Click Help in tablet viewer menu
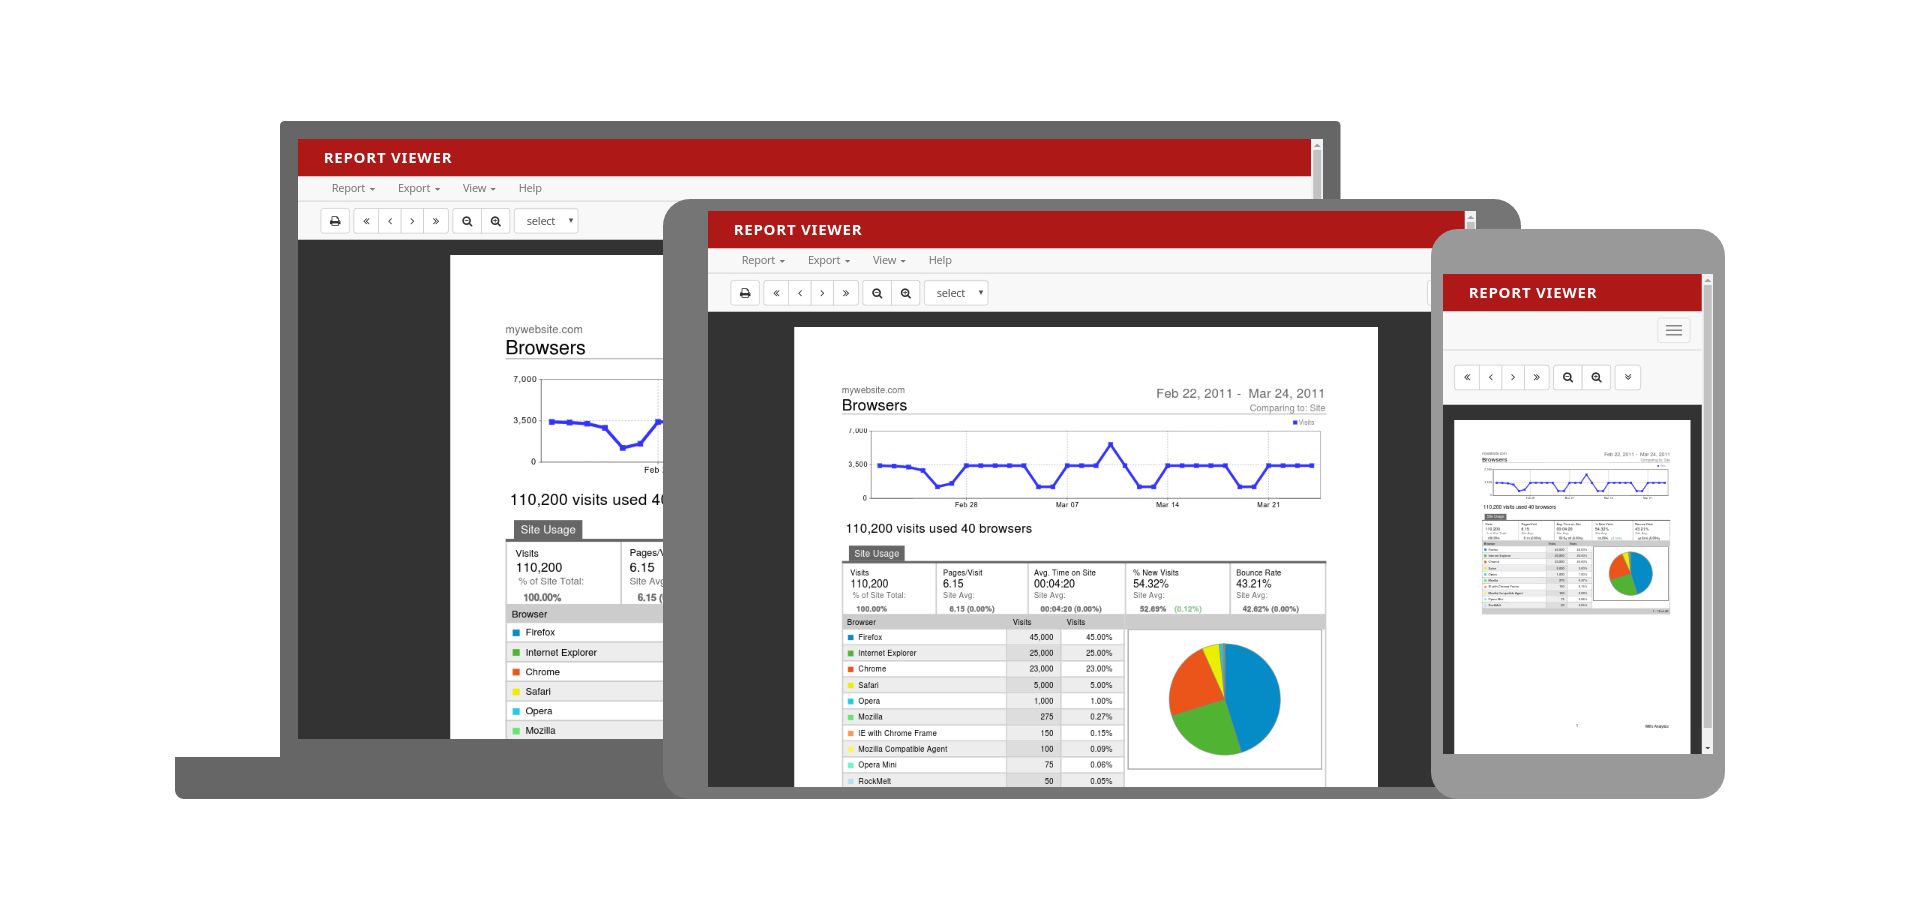1917x913 pixels. [x=940, y=260]
